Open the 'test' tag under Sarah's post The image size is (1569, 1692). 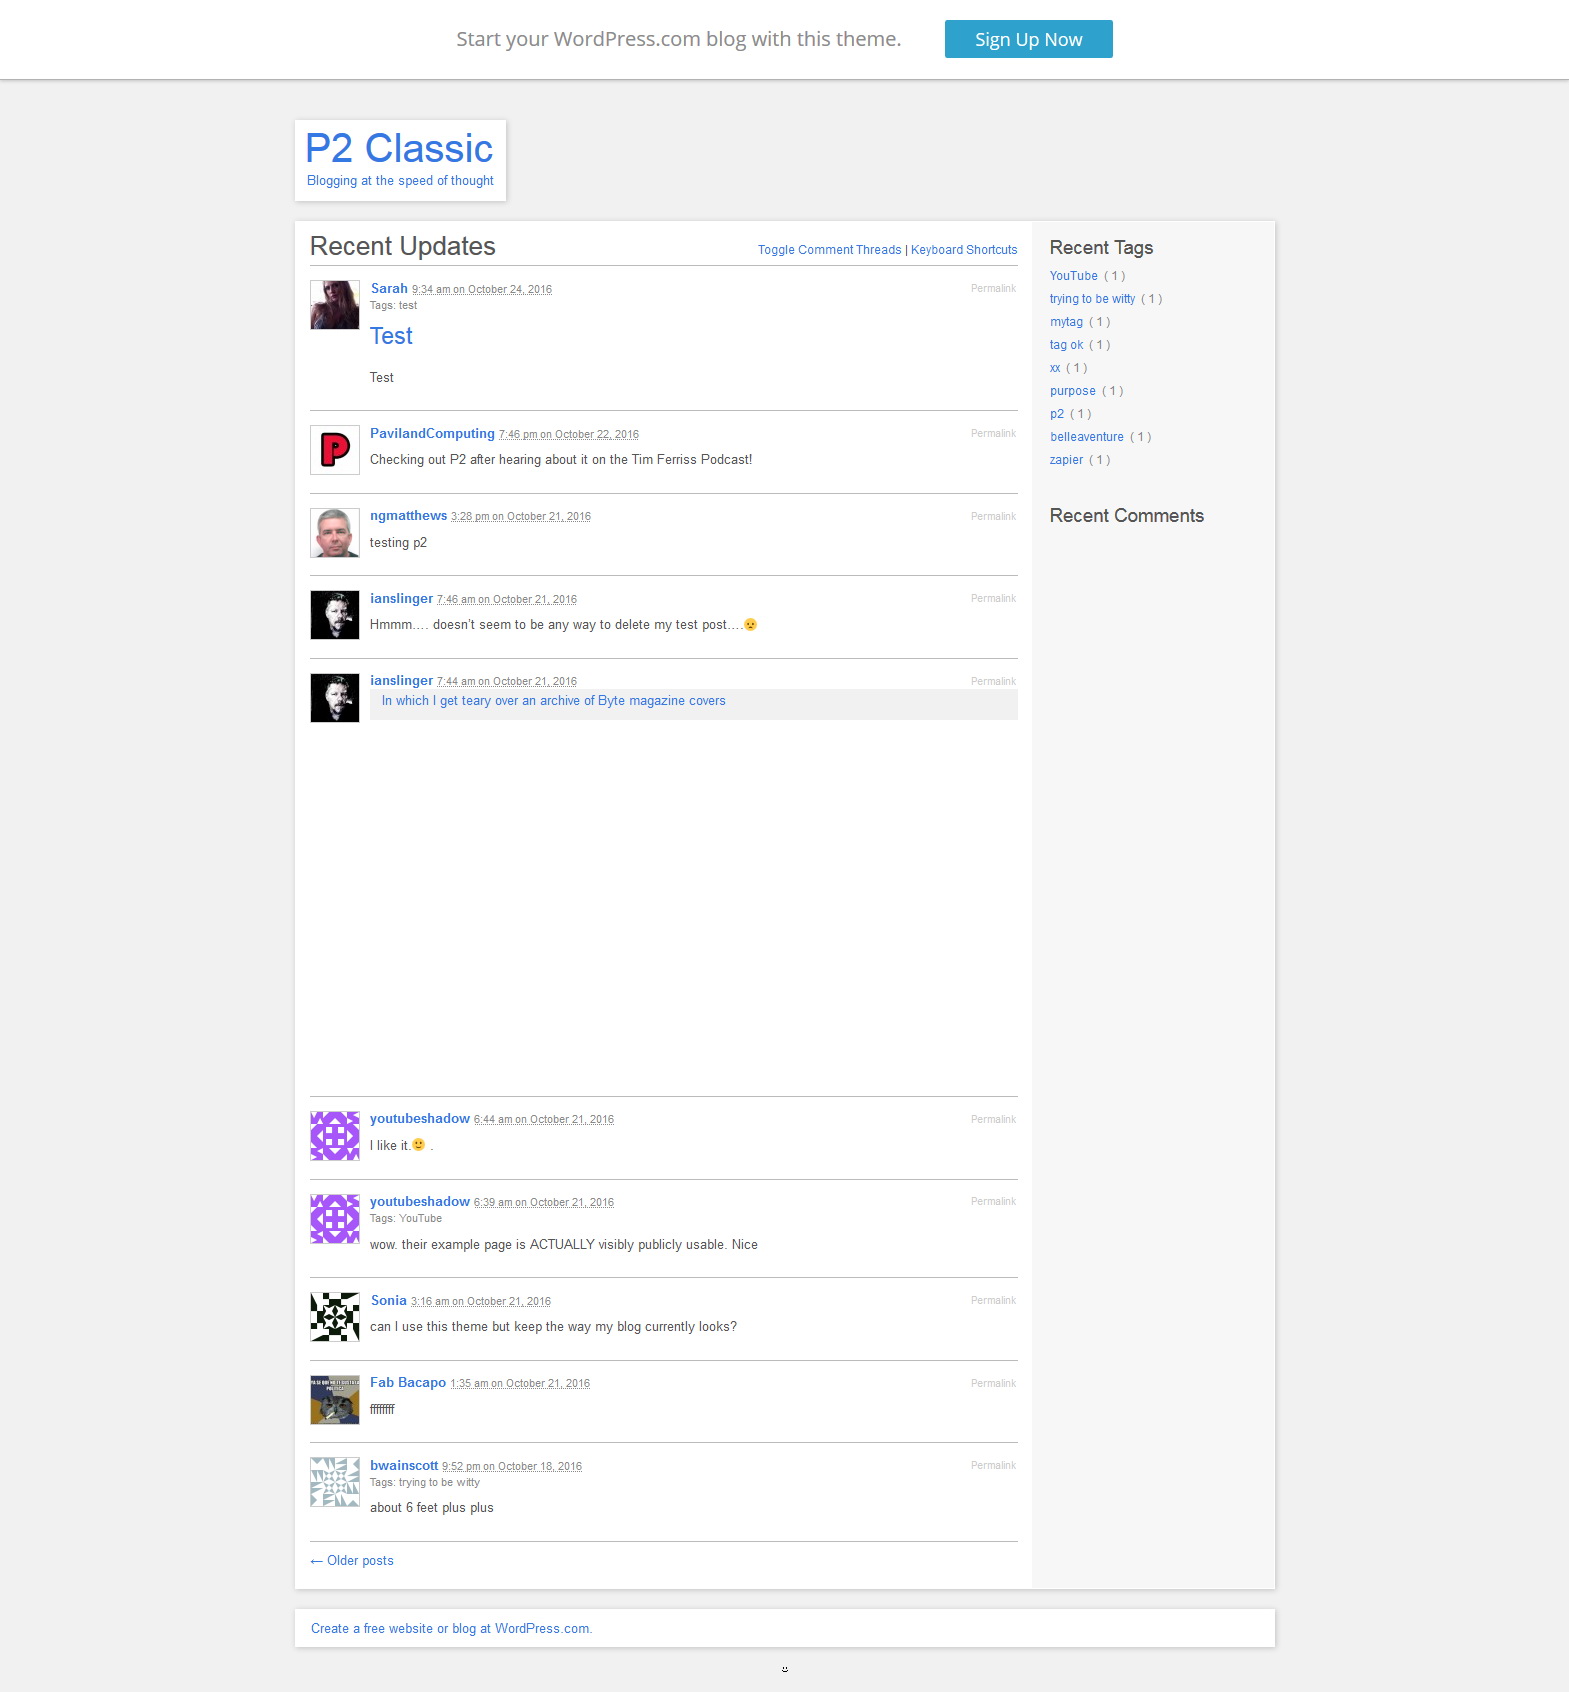tap(408, 306)
